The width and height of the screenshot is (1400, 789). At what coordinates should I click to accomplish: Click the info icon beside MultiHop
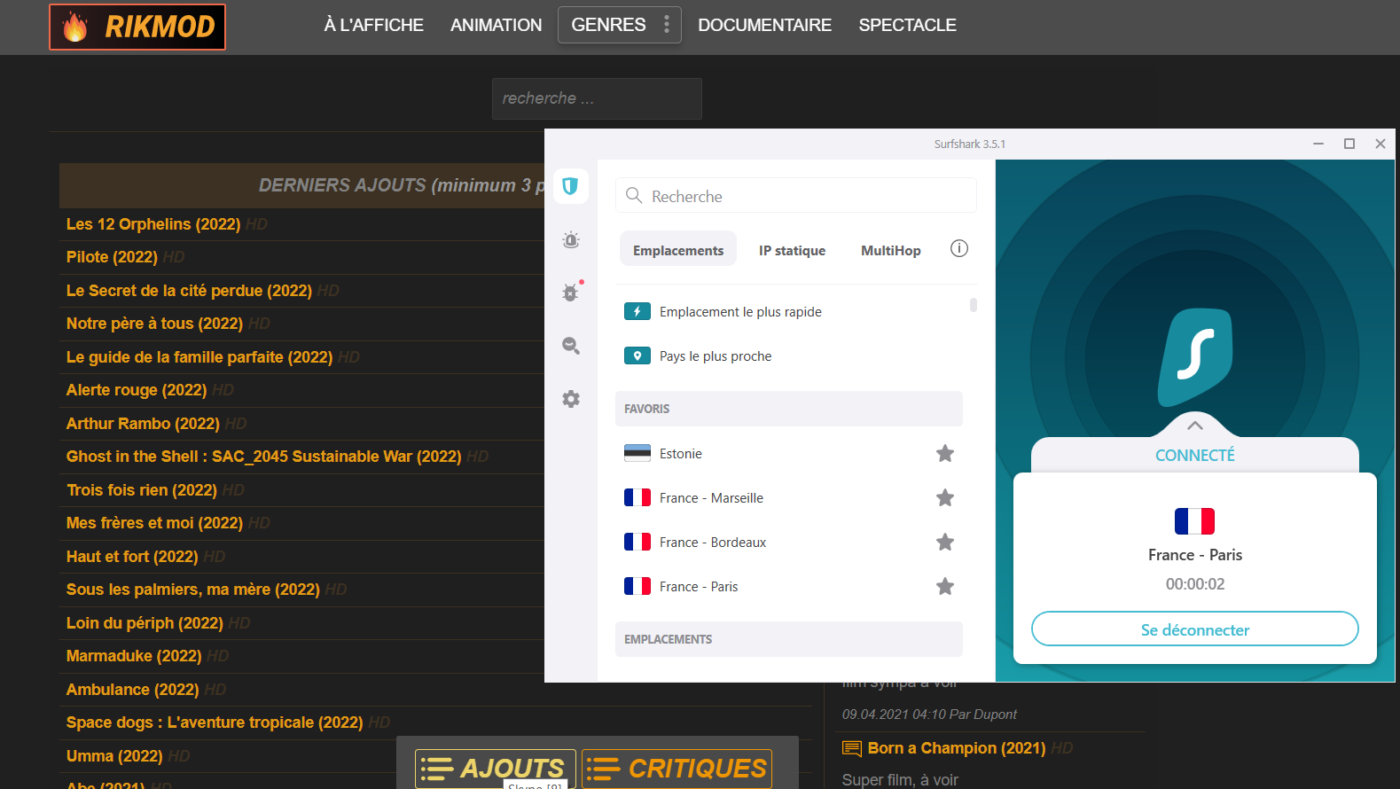point(959,249)
